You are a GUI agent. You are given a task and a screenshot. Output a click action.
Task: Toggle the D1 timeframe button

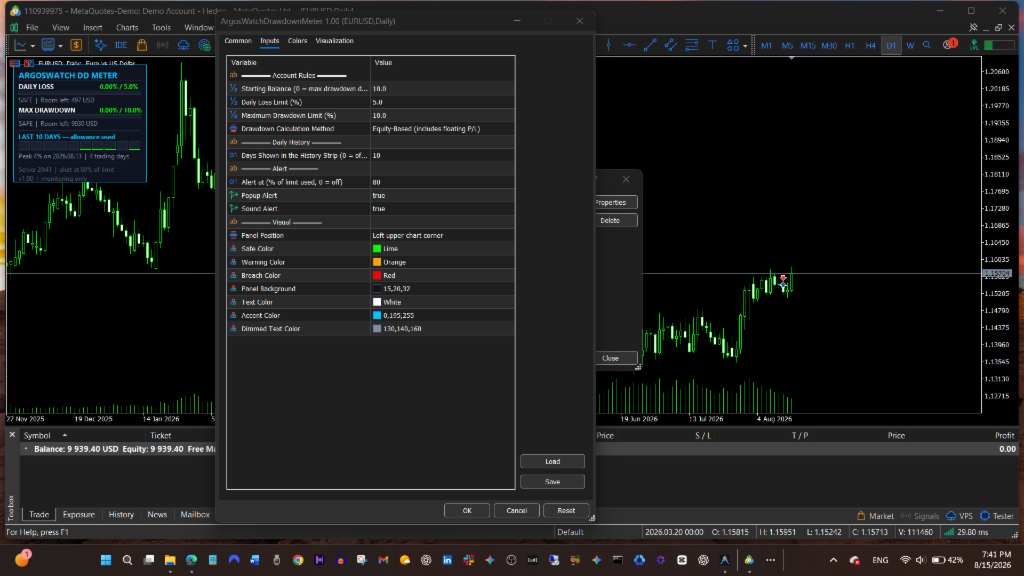coord(891,46)
